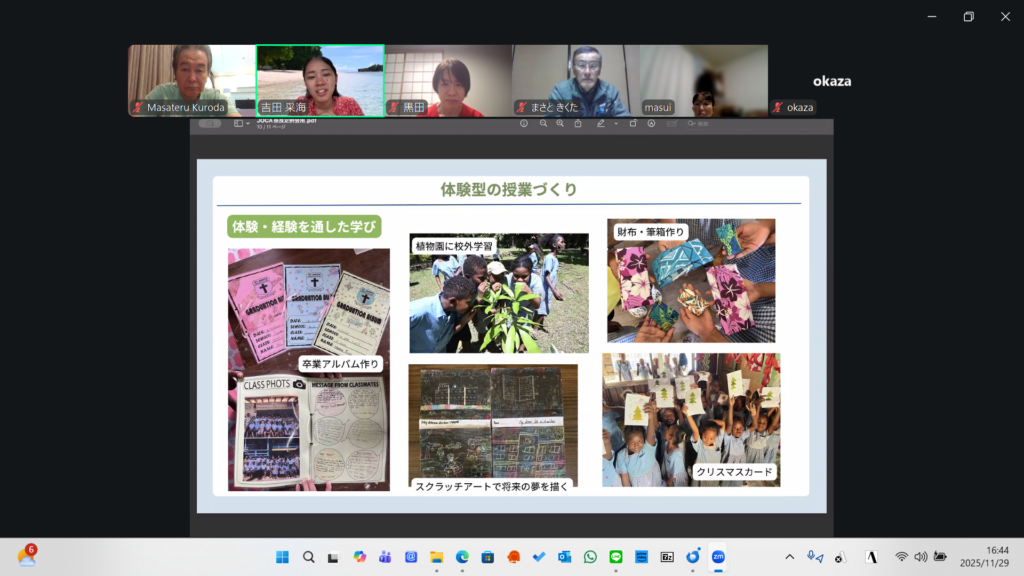Toggle the PDF sidebar view button
1024x576 pixels.
click(239, 124)
